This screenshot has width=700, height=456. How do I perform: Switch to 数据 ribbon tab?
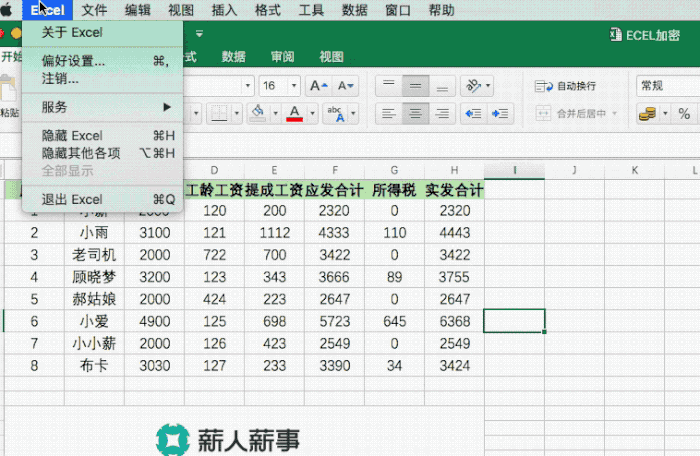[233, 57]
